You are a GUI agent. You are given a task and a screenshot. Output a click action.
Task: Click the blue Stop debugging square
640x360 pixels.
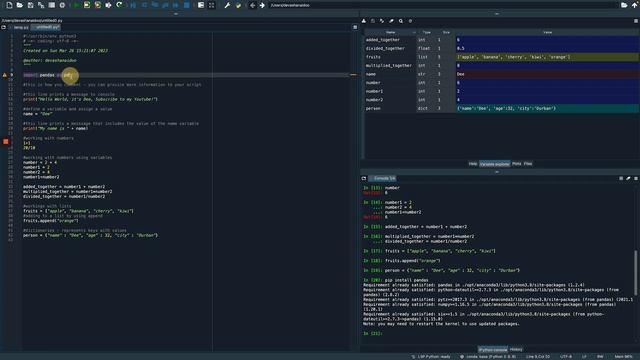point(187,5)
